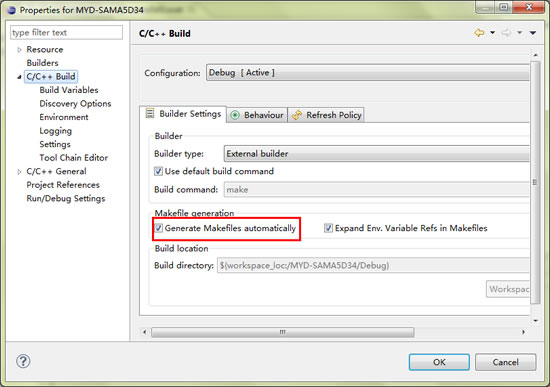Open the Configuration dropdown
This screenshot has height=387, width=550.
pos(368,73)
